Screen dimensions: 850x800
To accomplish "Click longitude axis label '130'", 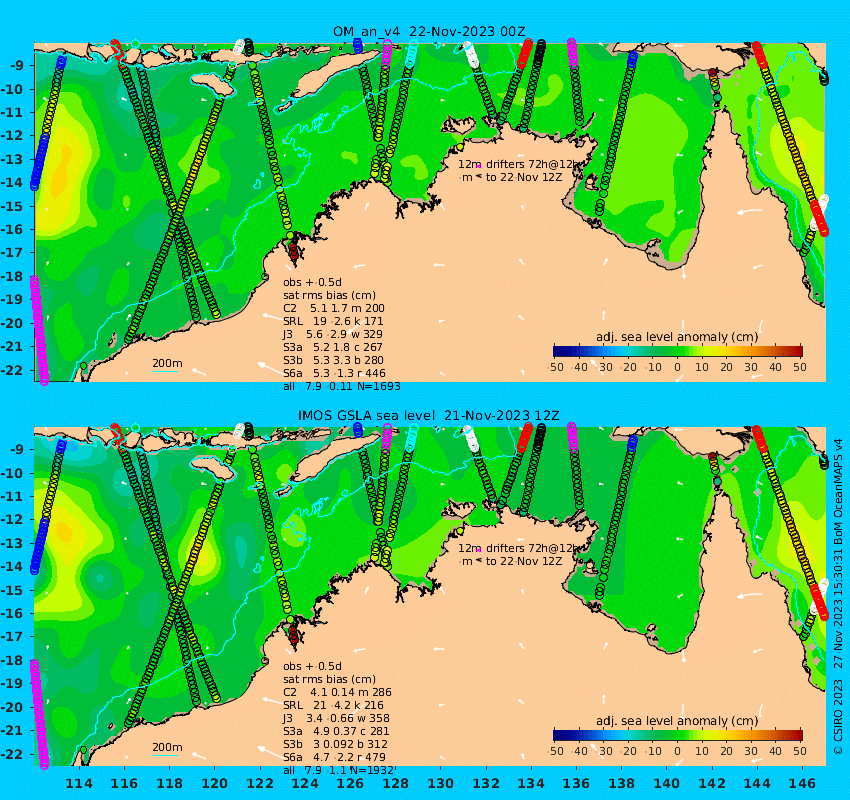I will click(441, 783).
